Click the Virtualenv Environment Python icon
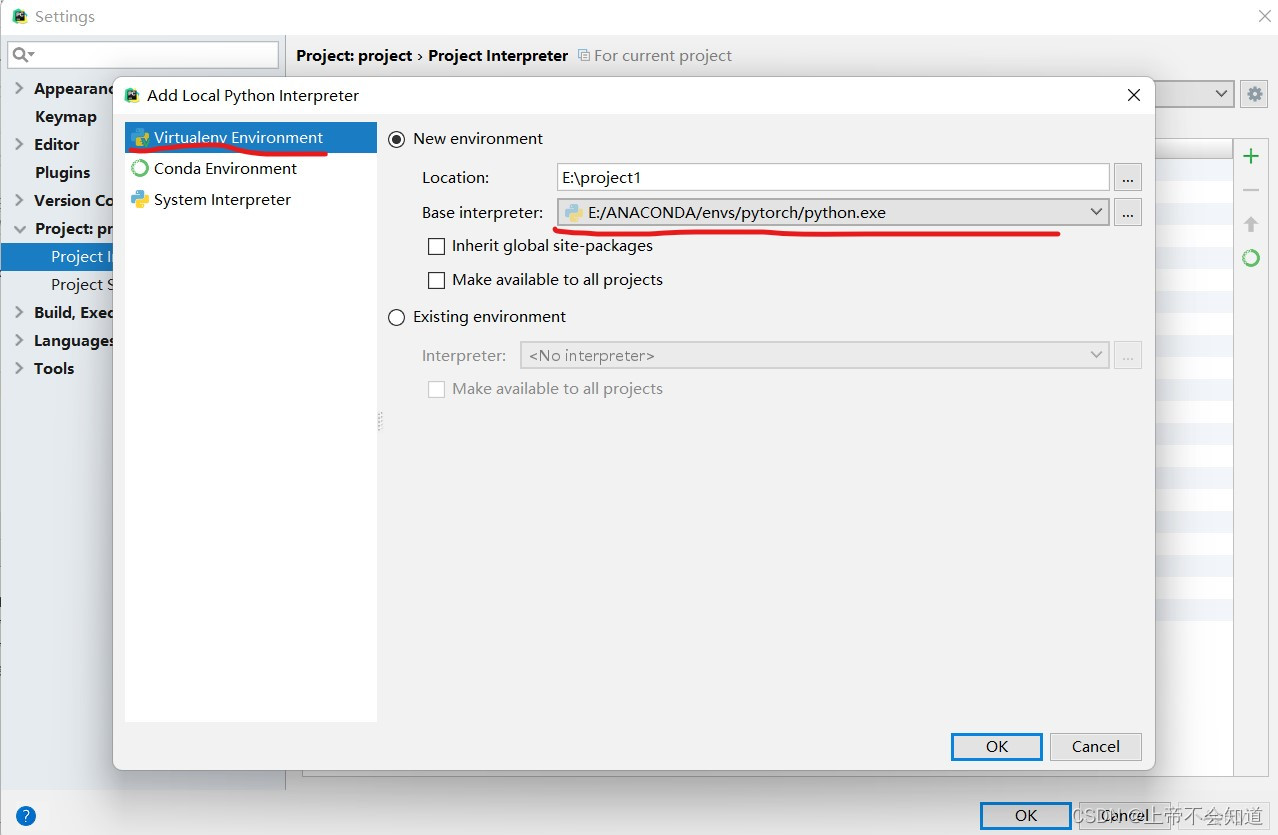Viewport: 1278px width, 835px height. point(140,138)
